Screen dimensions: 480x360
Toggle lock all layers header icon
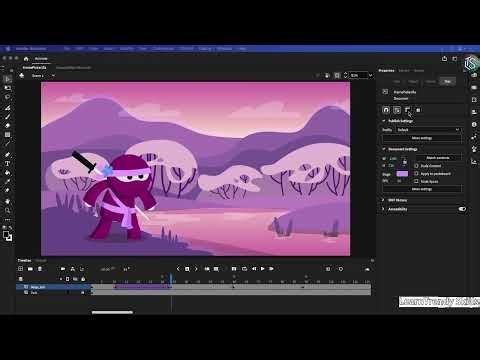pos(83,279)
